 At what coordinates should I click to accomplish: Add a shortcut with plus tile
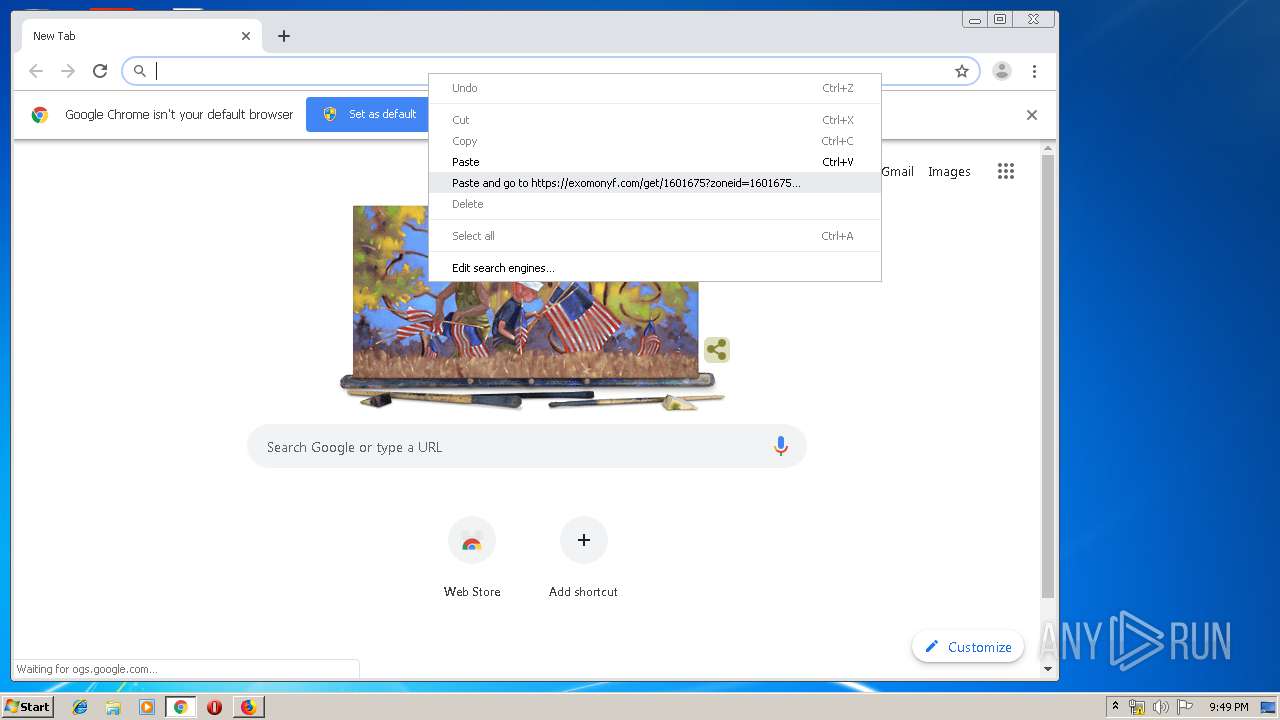coord(583,558)
